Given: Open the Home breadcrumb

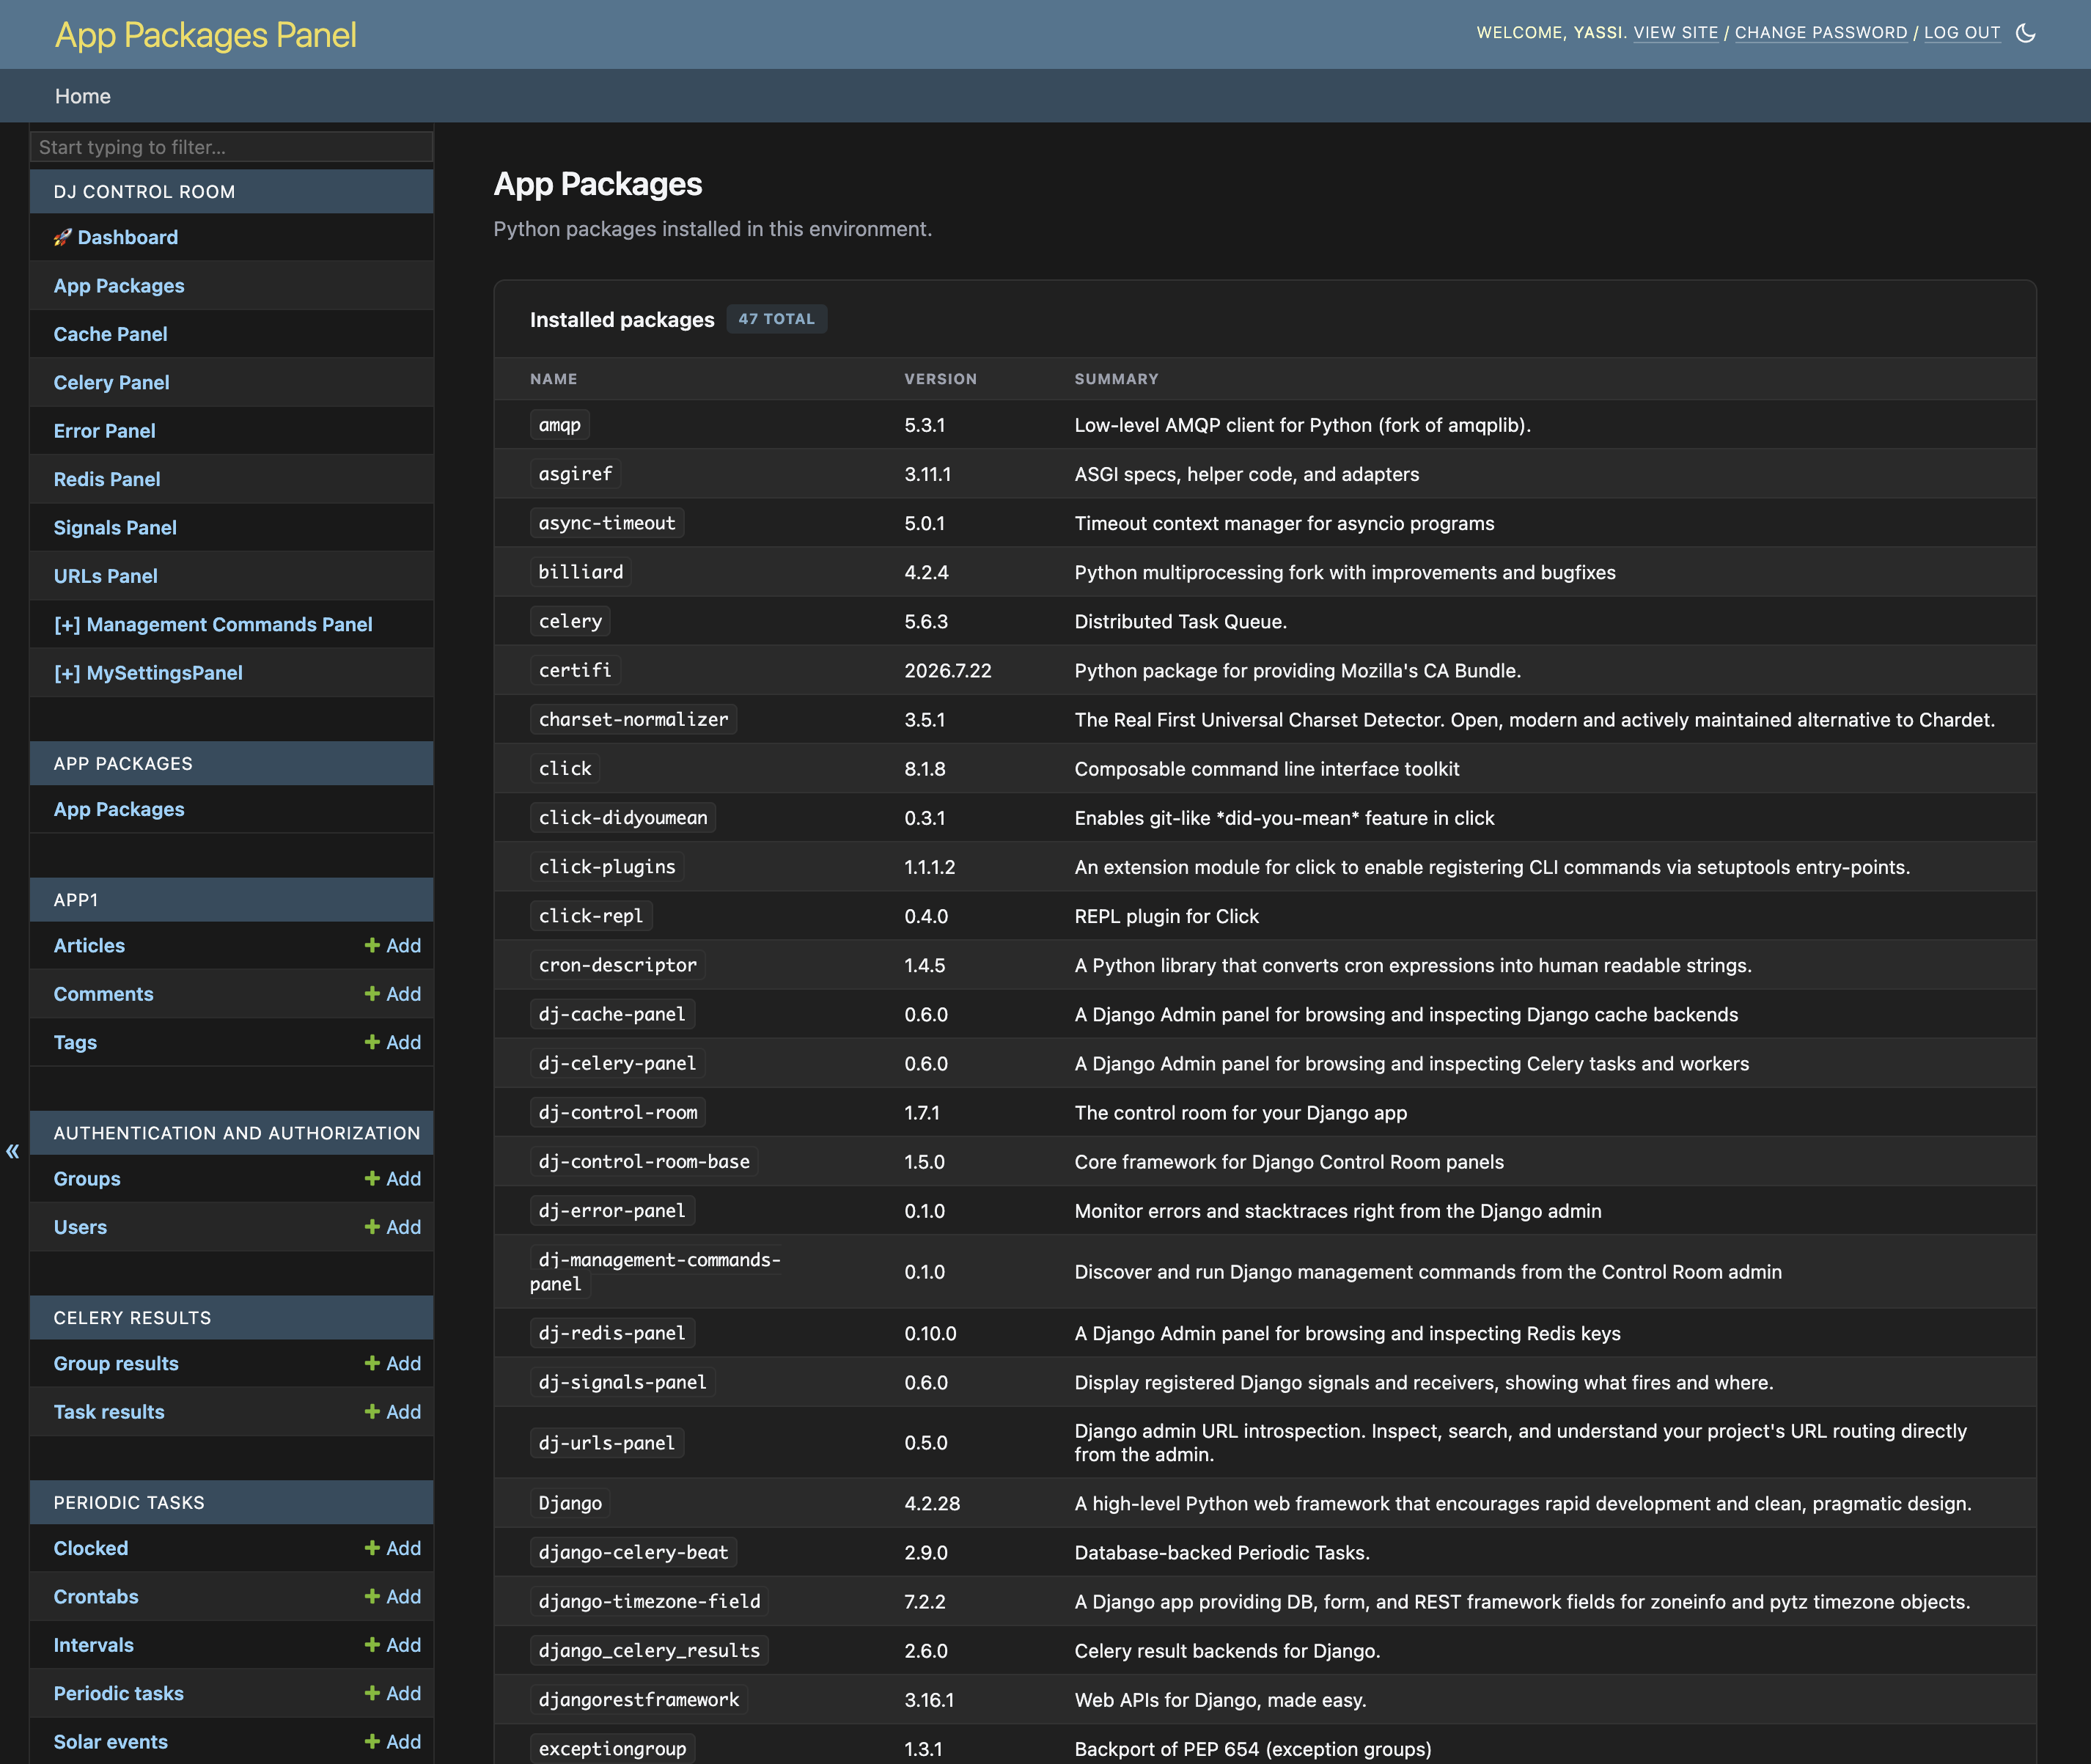Looking at the screenshot, I should click(x=83, y=96).
